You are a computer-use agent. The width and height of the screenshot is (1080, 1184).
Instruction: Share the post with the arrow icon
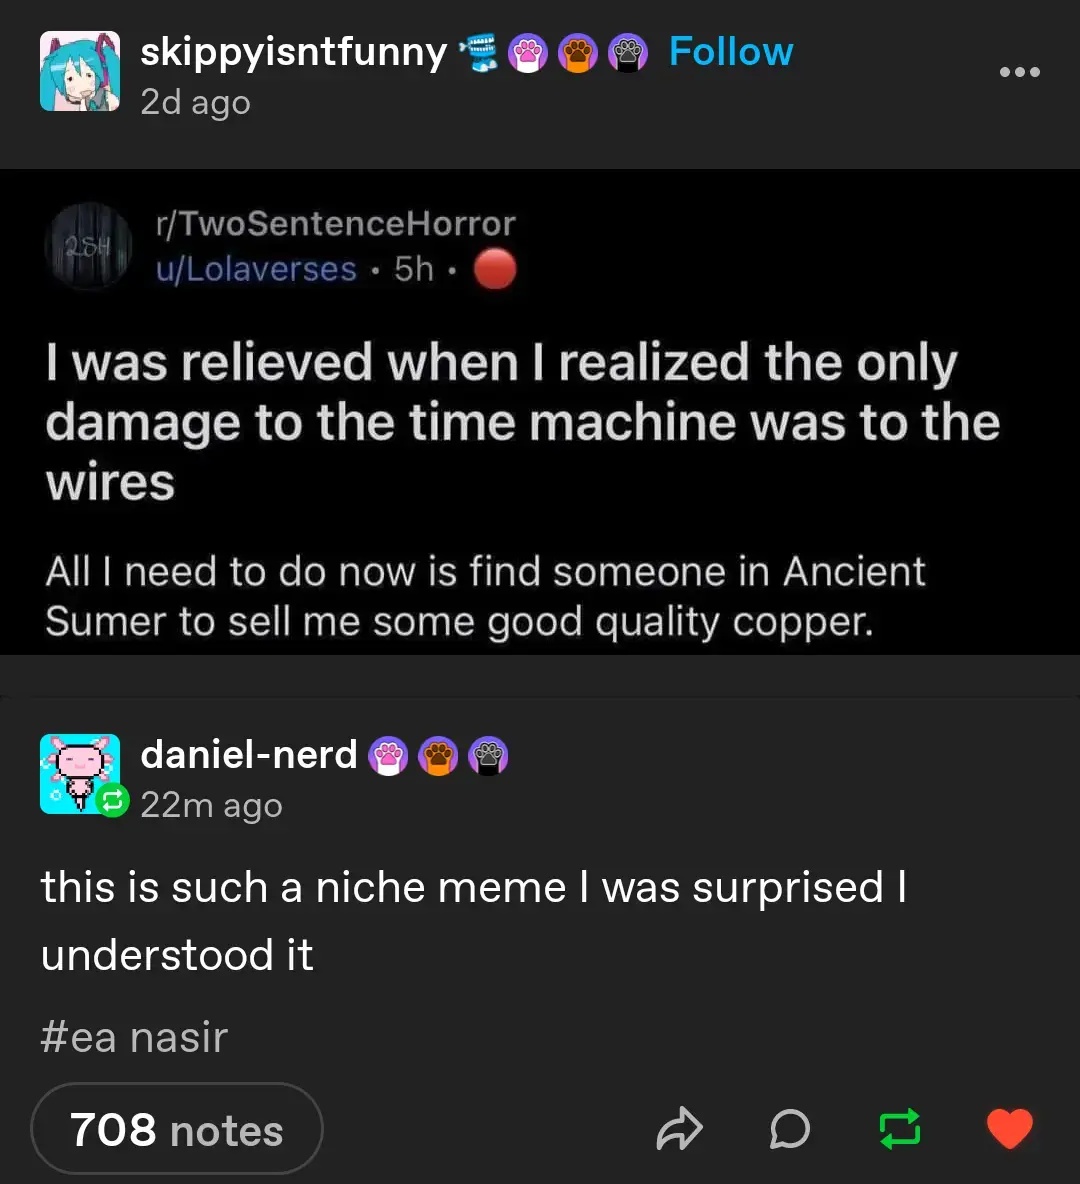click(680, 1130)
